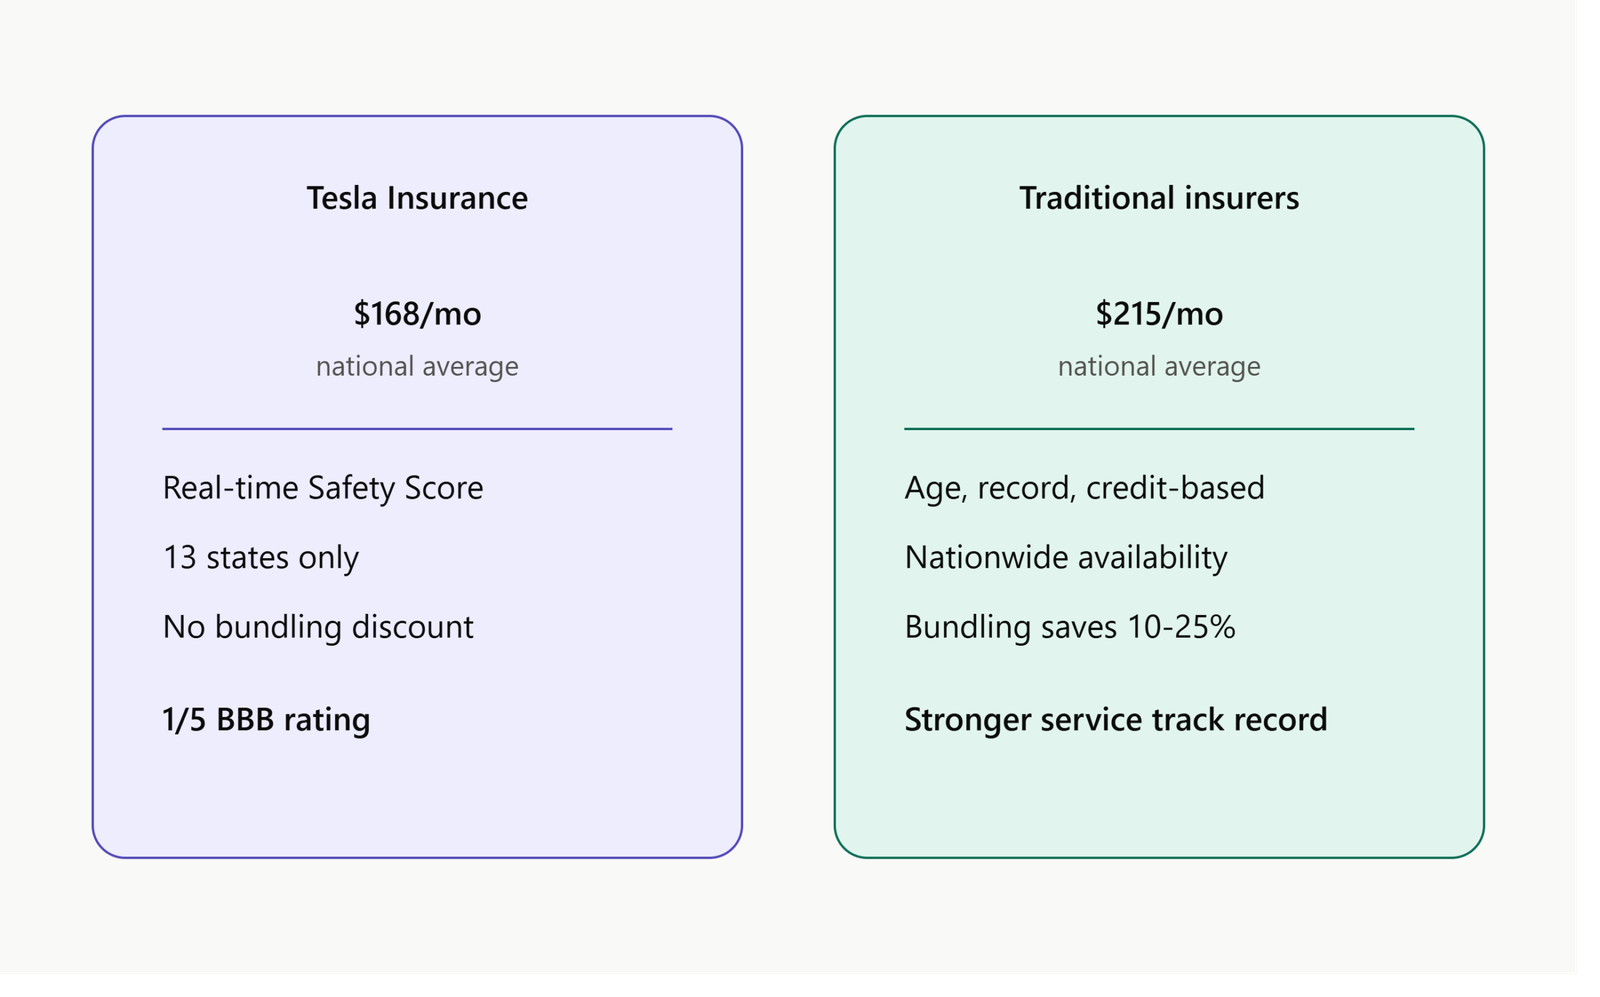Click the No bundling discount line

tap(318, 627)
